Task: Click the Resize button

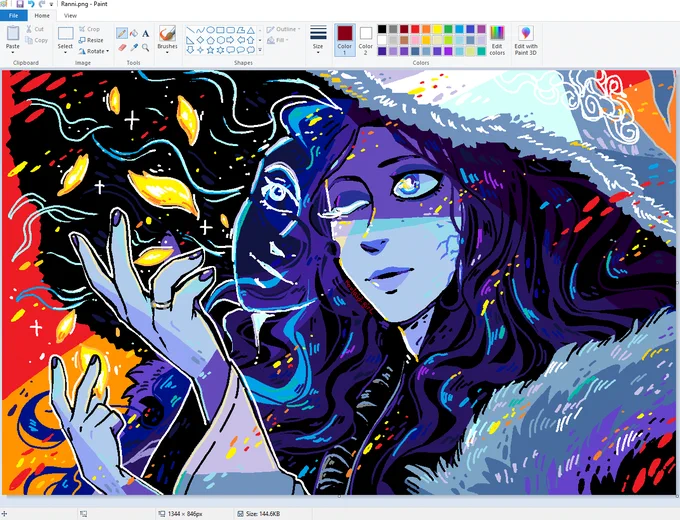Action: [x=91, y=40]
